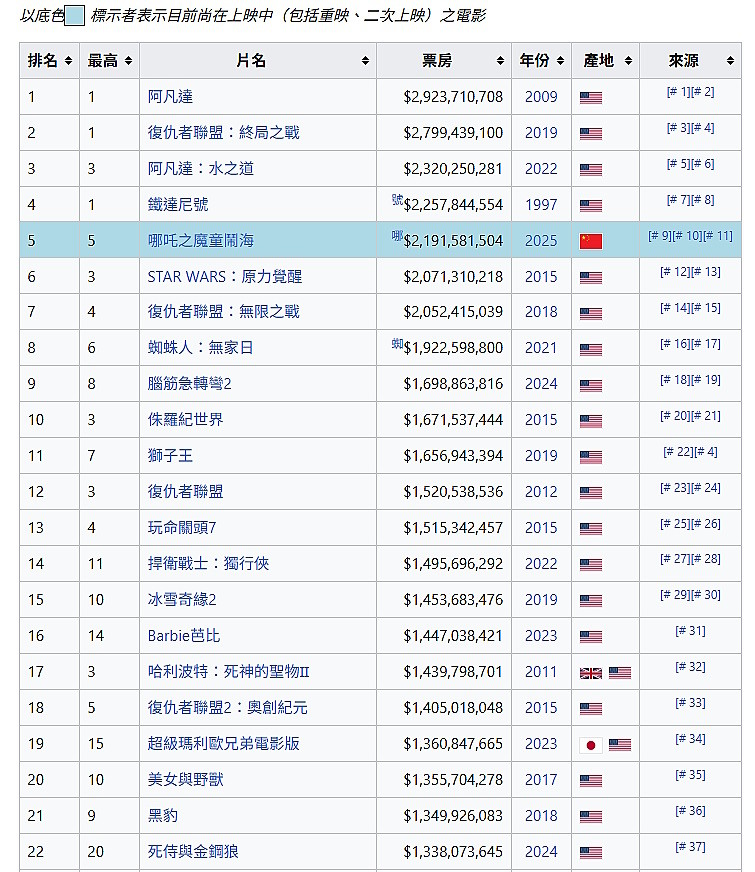Sort table by 年份 column arrows
The image size is (755, 872).
(560, 61)
